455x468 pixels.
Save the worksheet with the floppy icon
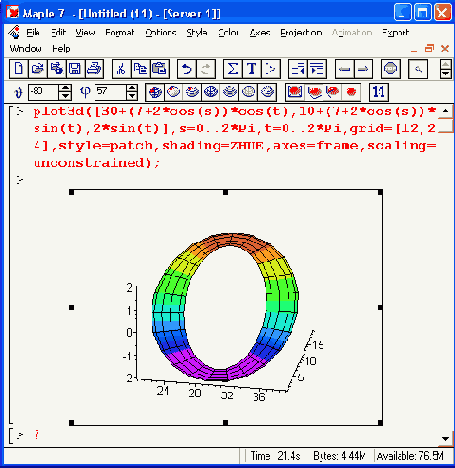tap(75, 69)
